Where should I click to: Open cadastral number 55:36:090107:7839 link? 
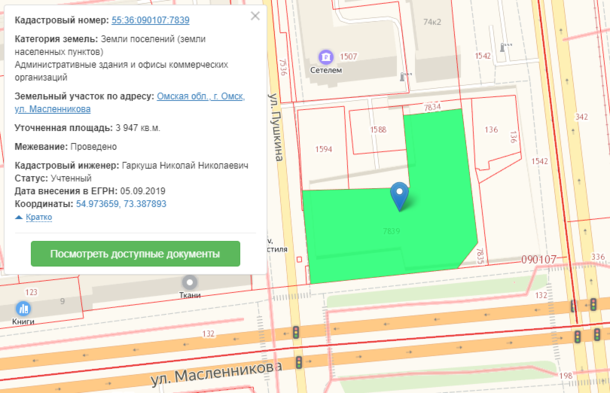(x=151, y=20)
